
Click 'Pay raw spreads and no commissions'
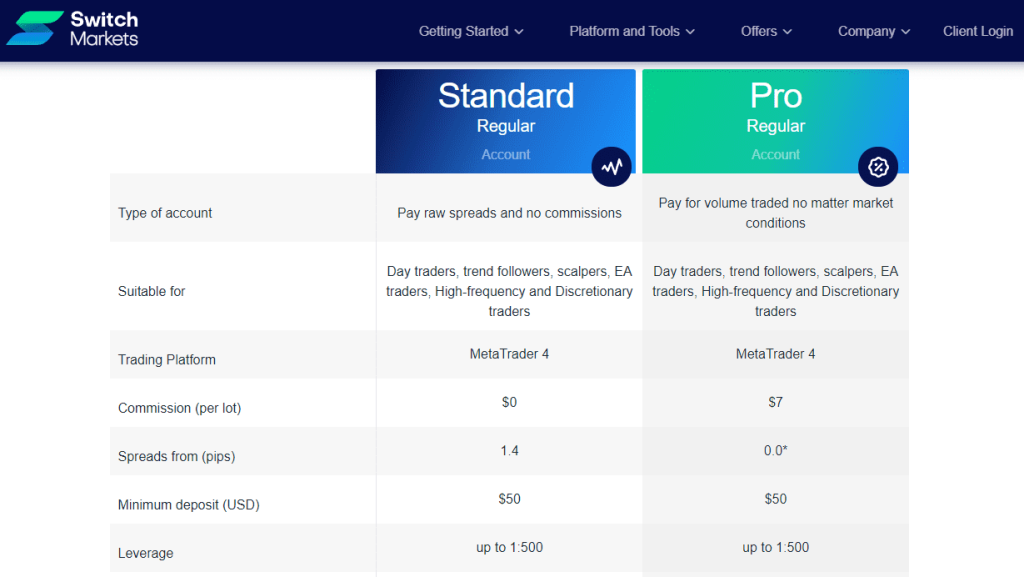pyautogui.click(x=509, y=213)
